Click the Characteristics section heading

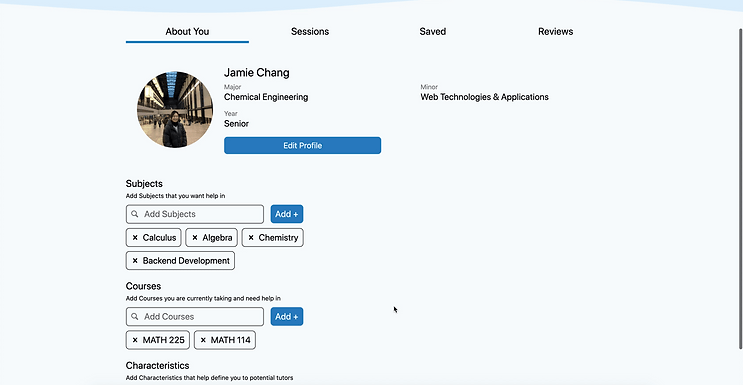[157, 366]
